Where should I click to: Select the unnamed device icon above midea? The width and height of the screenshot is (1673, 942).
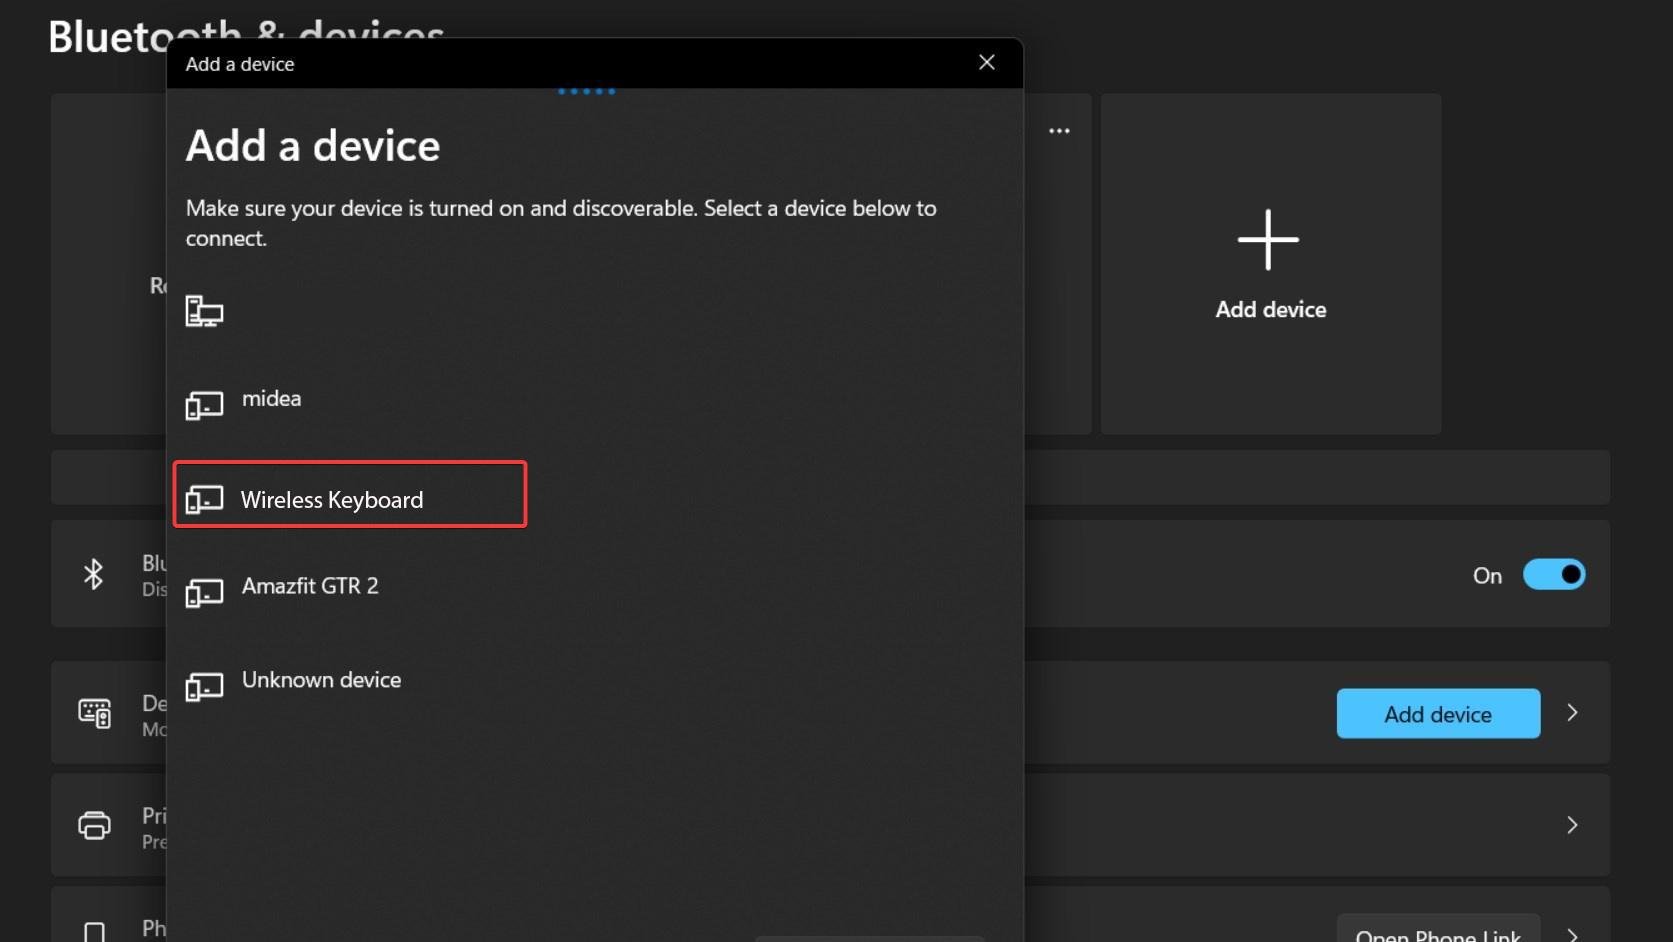pyautogui.click(x=204, y=312)
